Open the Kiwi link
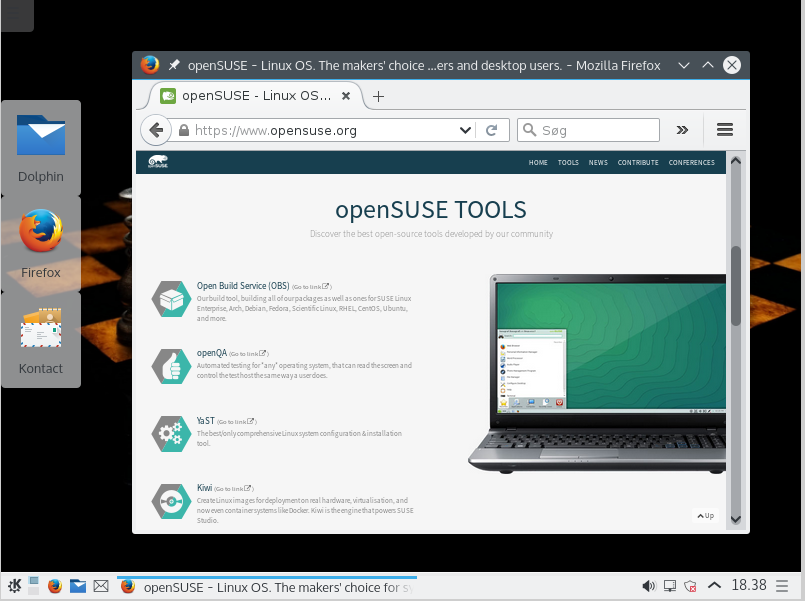The width and height of the screenshot is (805, 601). [204, 488]
